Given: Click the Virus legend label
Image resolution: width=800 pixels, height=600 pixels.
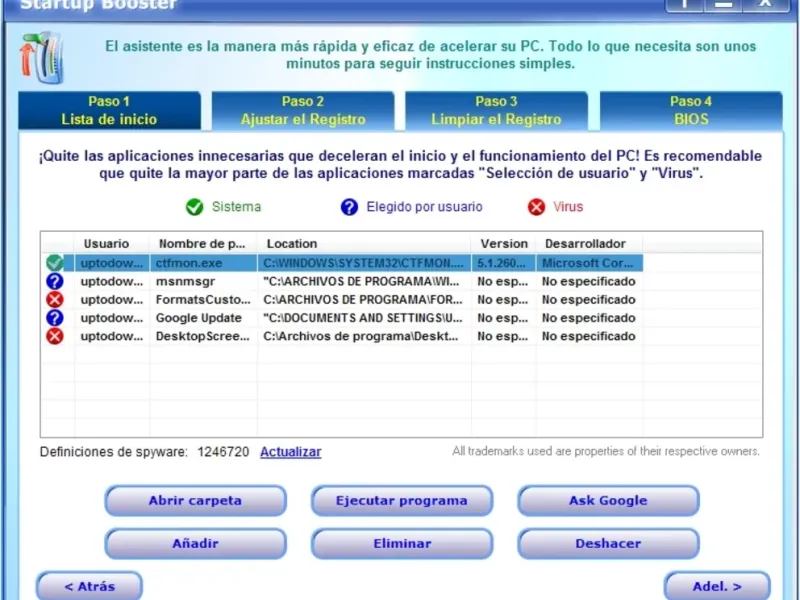Looking at the screenshot, I should (568, 207).
